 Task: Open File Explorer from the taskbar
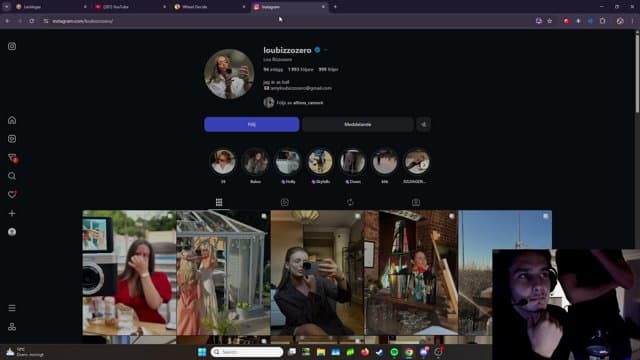(x=321, y=352)
